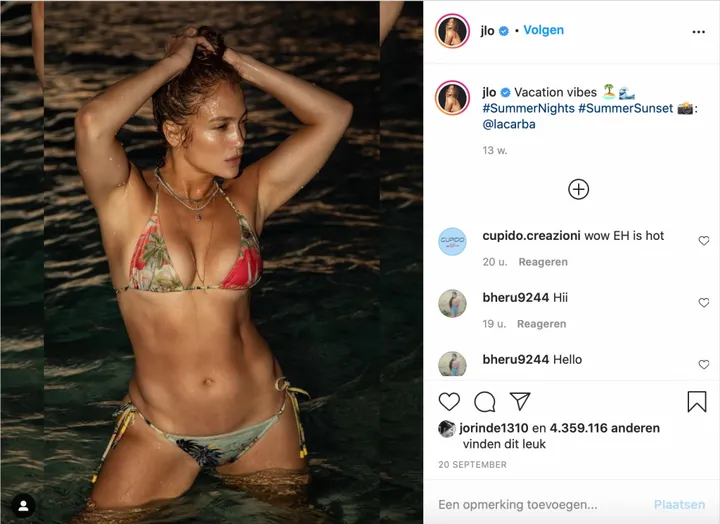Open jlo profile picture in header
Screen dimensions: 720x524
452,31
